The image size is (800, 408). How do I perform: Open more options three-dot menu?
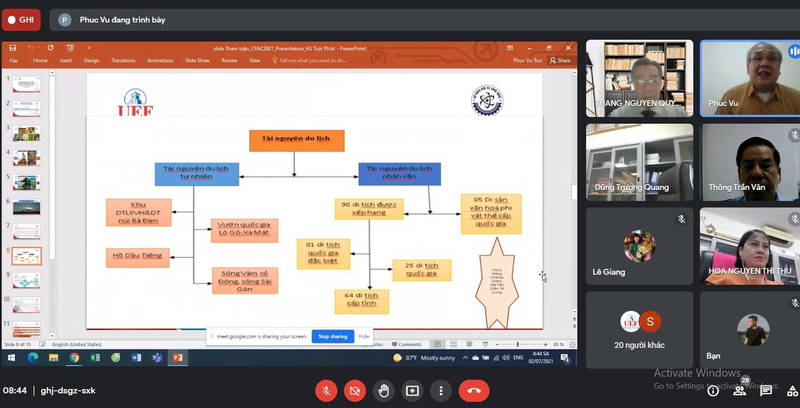pos(441,390)
